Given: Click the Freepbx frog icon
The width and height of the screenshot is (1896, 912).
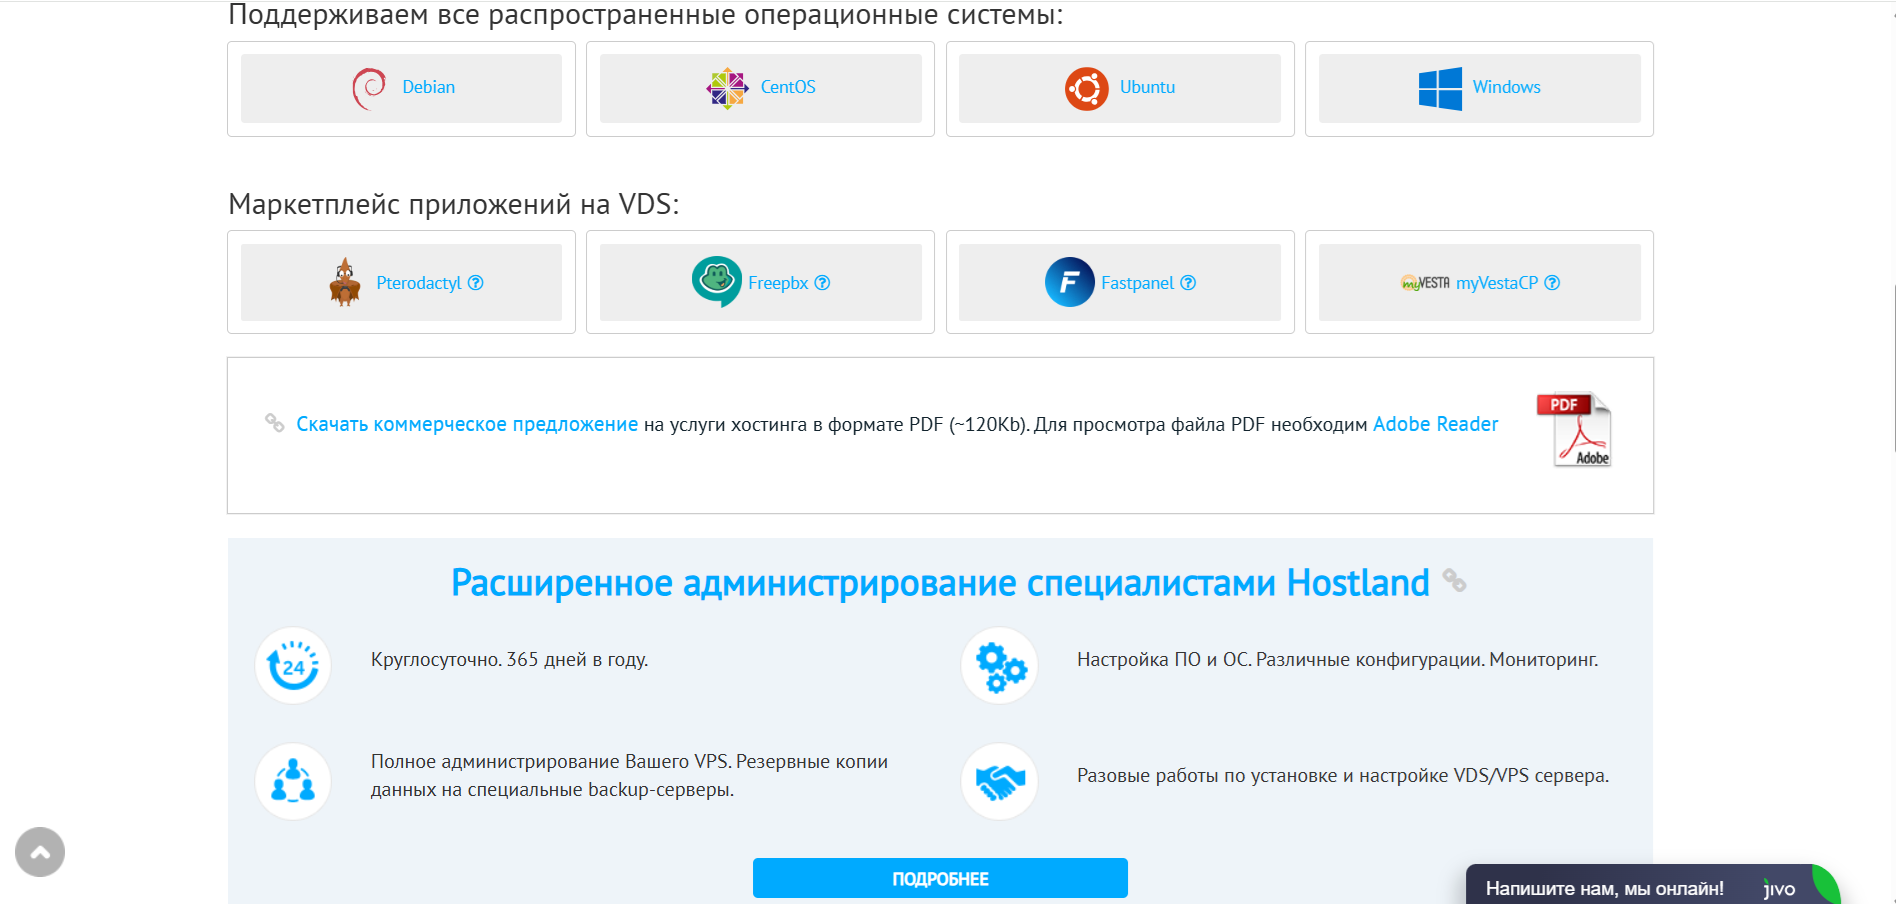Looking at the screenshot, I should (x=716, y=281).
